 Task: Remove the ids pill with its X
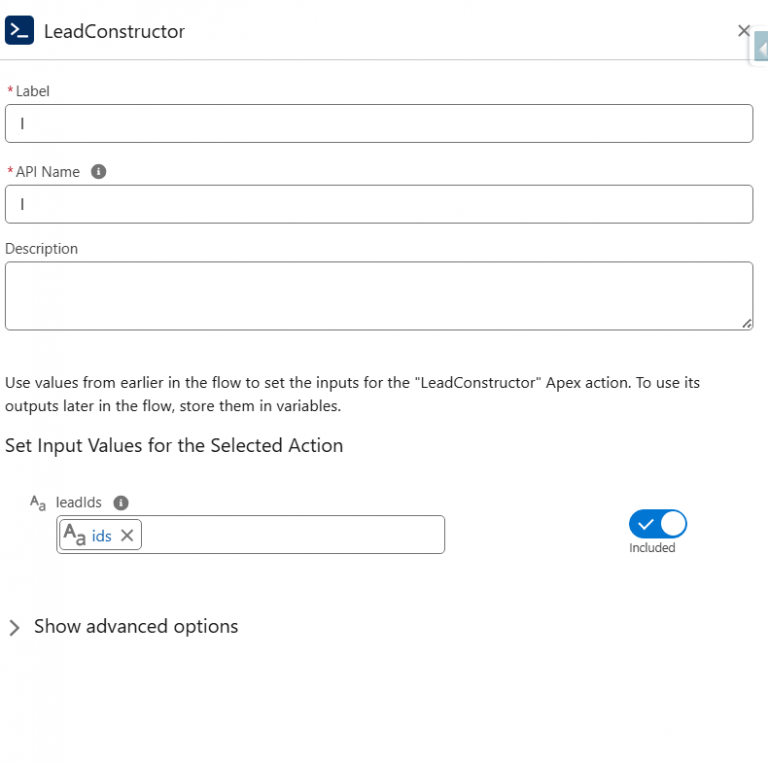click(127, 536)
